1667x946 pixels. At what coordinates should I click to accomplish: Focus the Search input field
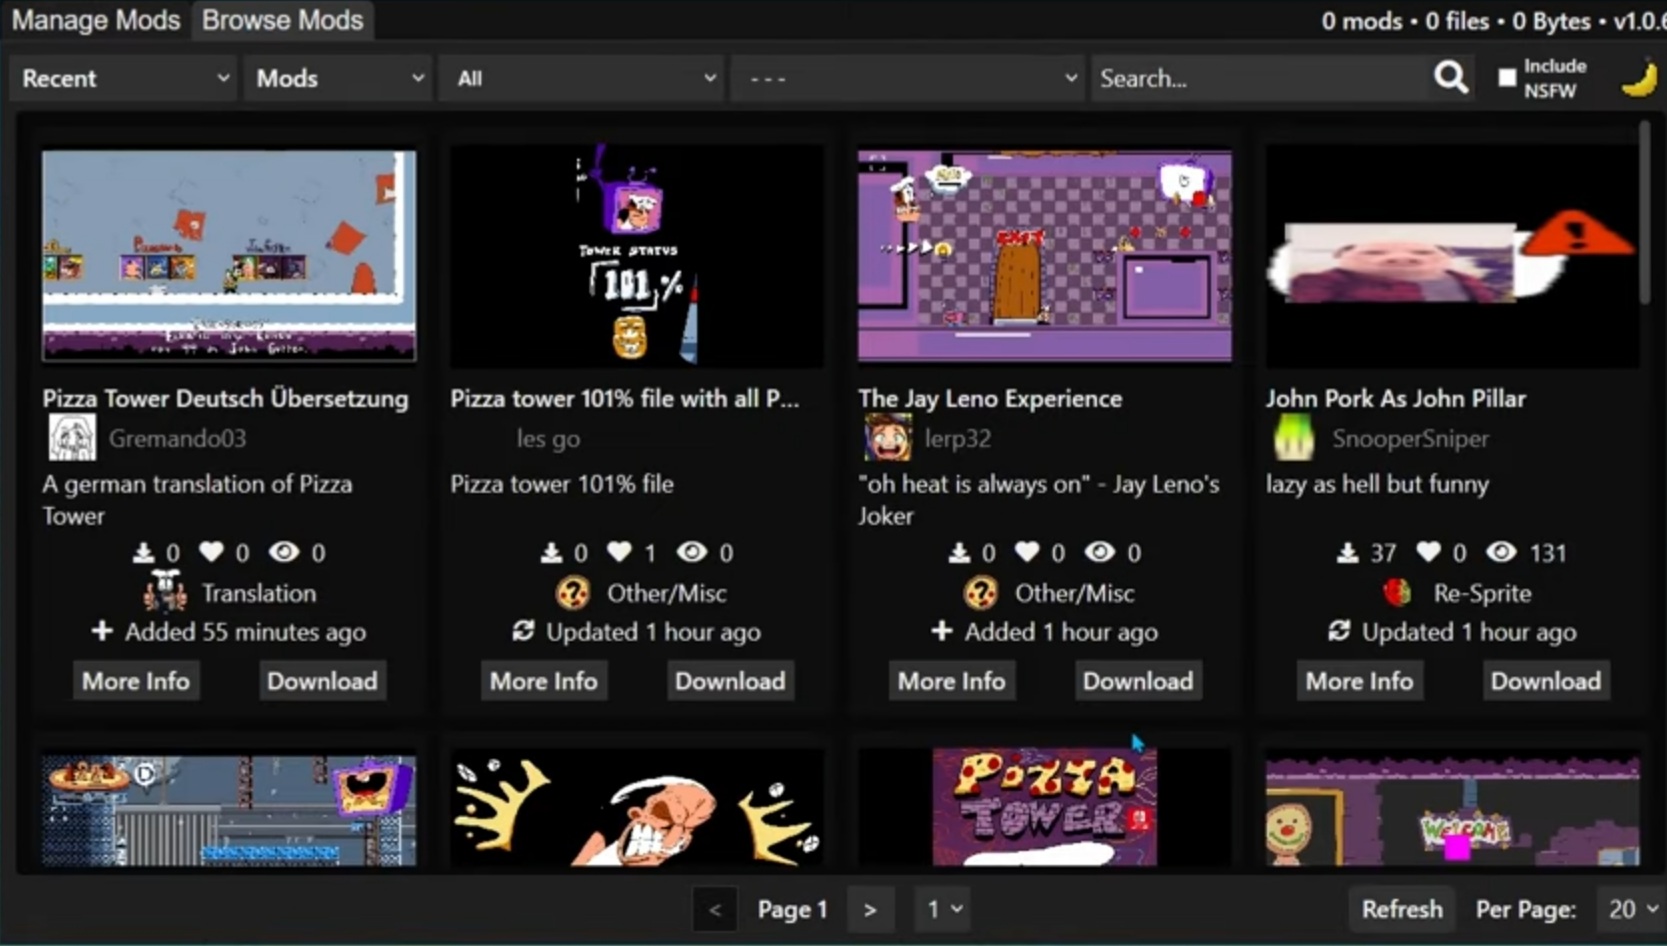(1262, 78)
